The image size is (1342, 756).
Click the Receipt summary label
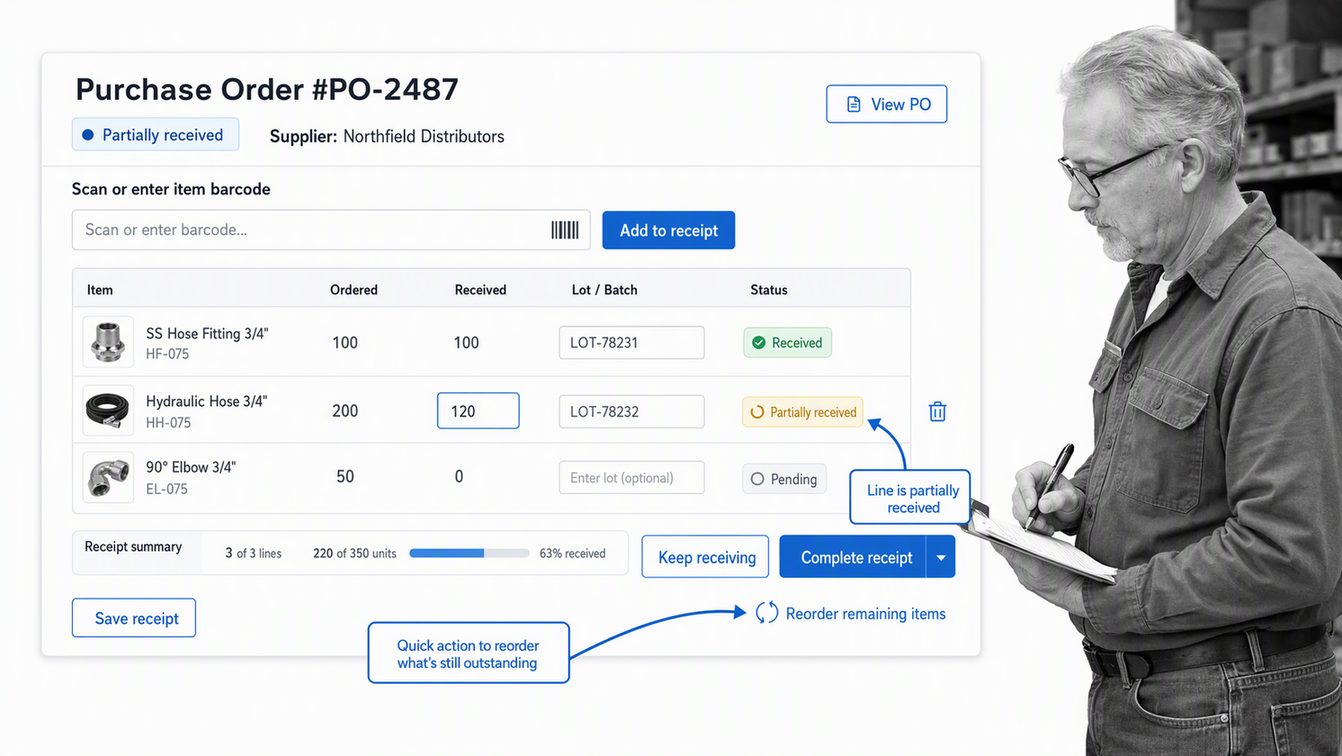pyautogui.click(x=133, y=547)
